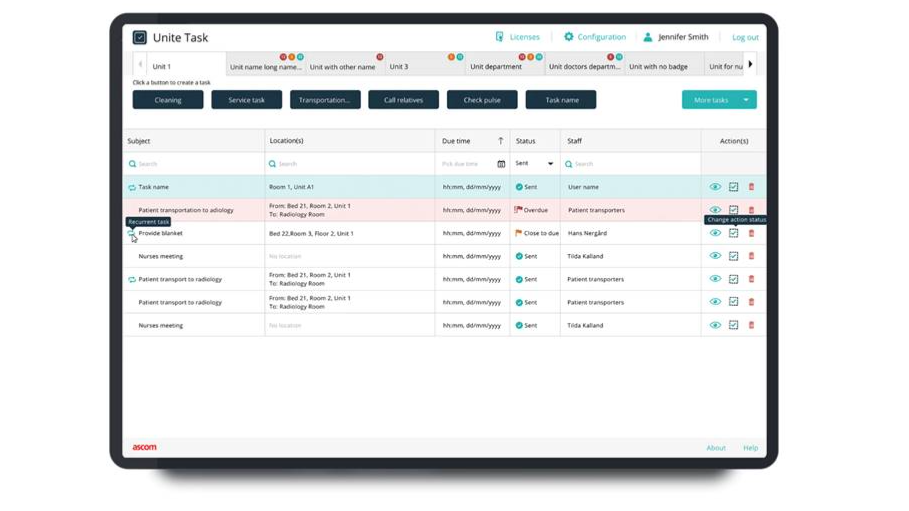Click Staff search field
This screenshot has width=909, height=511.
(x=631, y=164)
